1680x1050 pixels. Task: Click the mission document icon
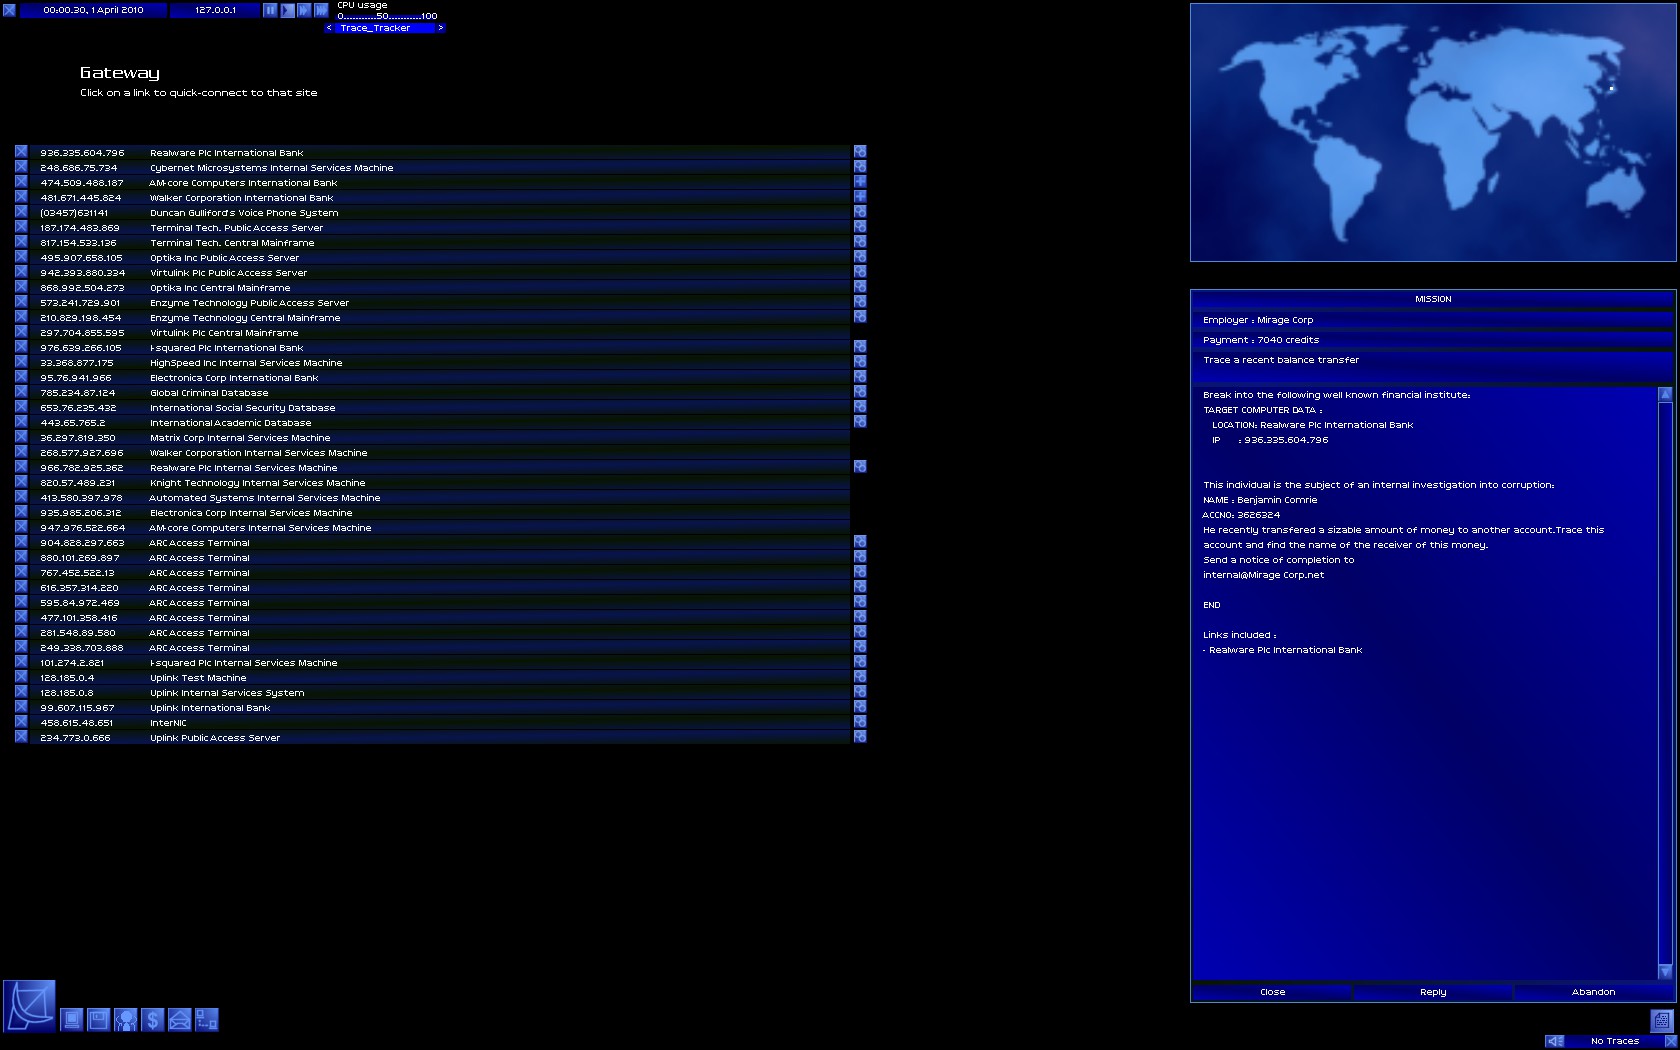pos(1661,1021)
